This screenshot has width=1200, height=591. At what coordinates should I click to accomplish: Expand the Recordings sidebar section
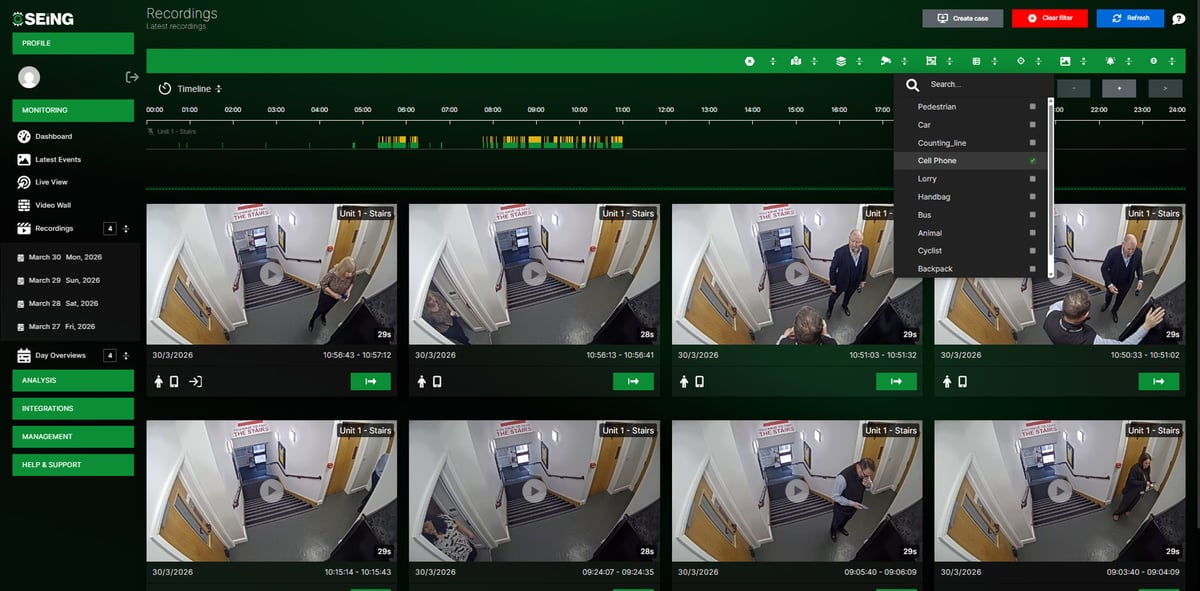pos(125,228)
